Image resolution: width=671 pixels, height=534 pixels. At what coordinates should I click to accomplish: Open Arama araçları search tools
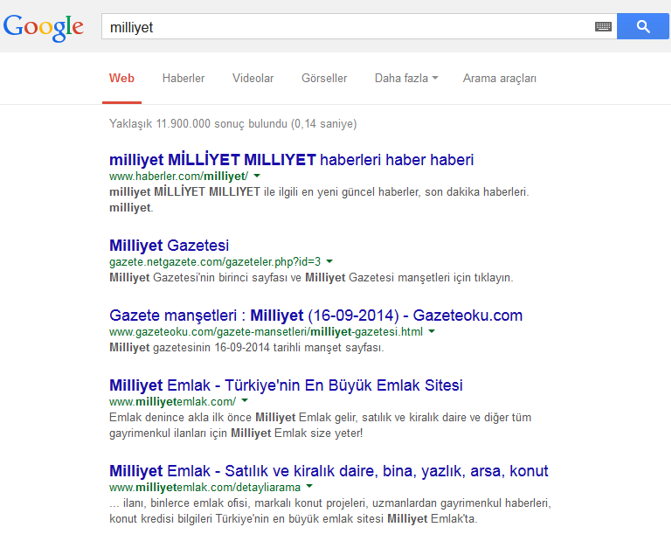click(x=499, y=78)
